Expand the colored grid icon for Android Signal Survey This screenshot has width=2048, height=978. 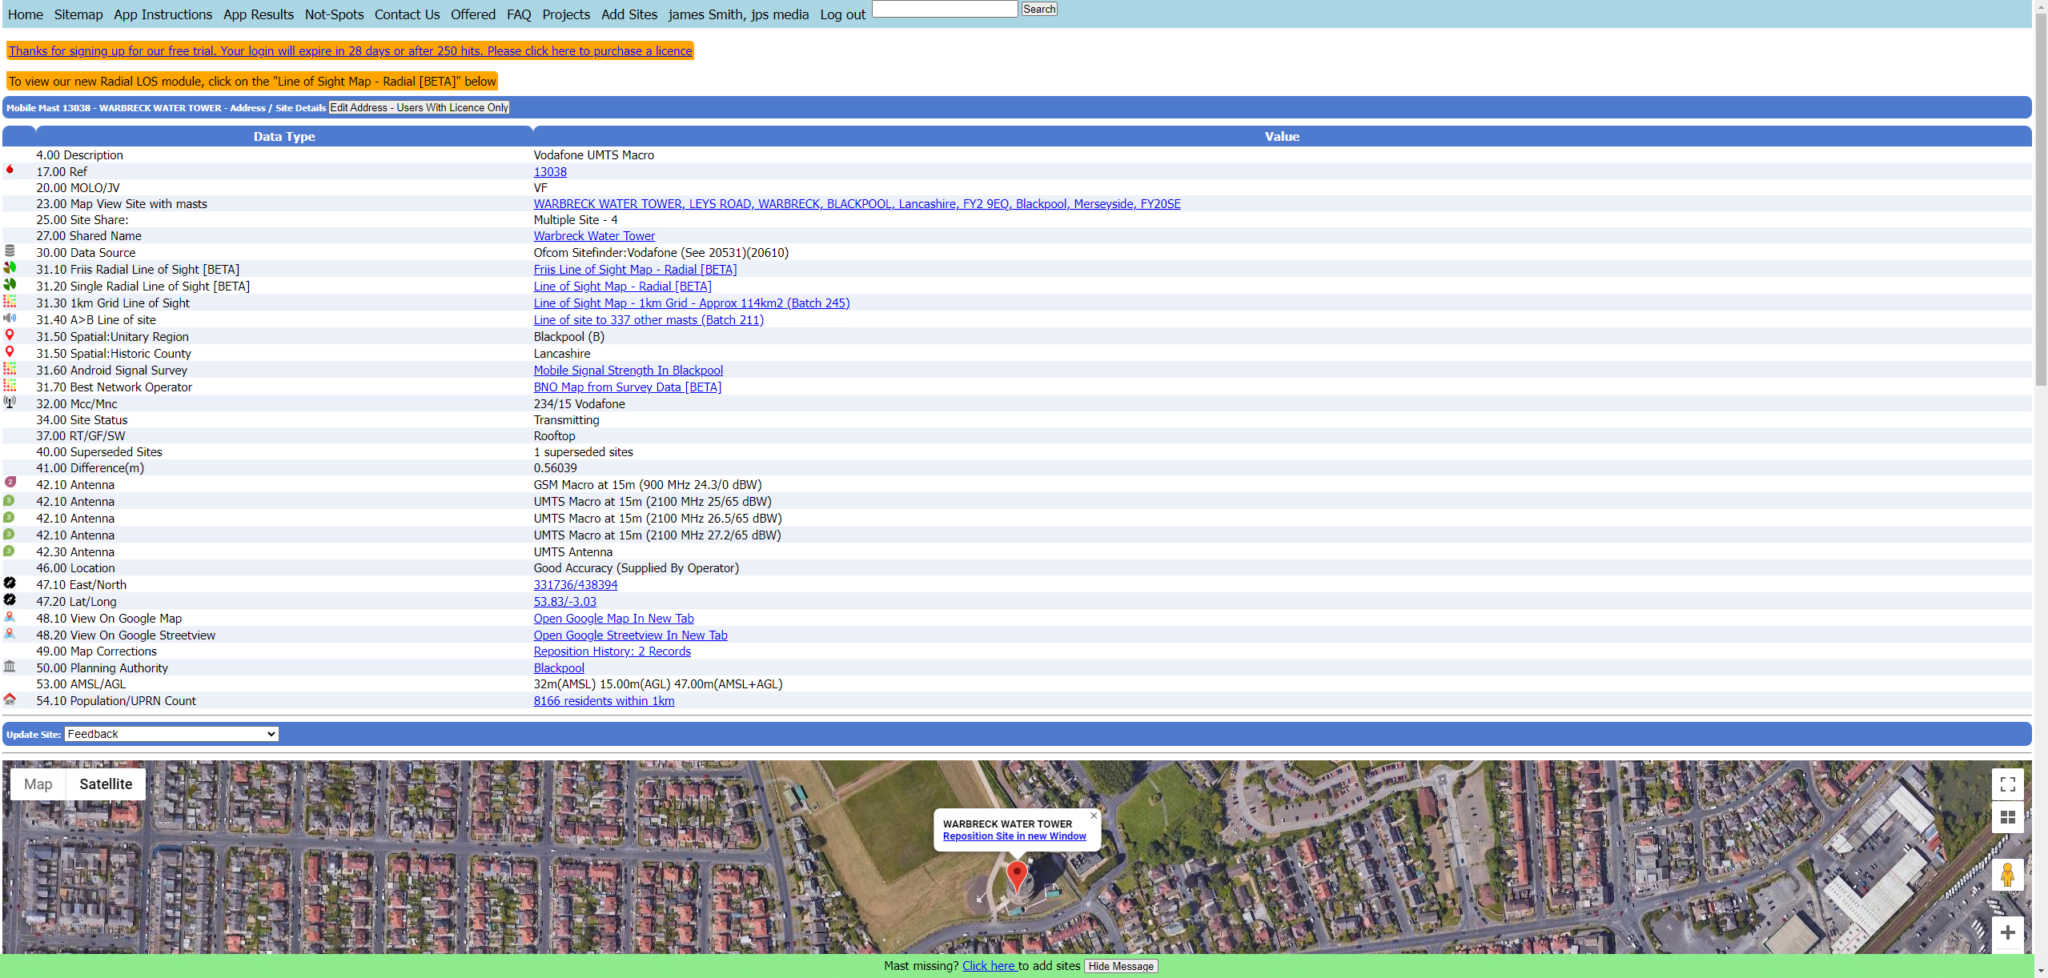[10, 369]
